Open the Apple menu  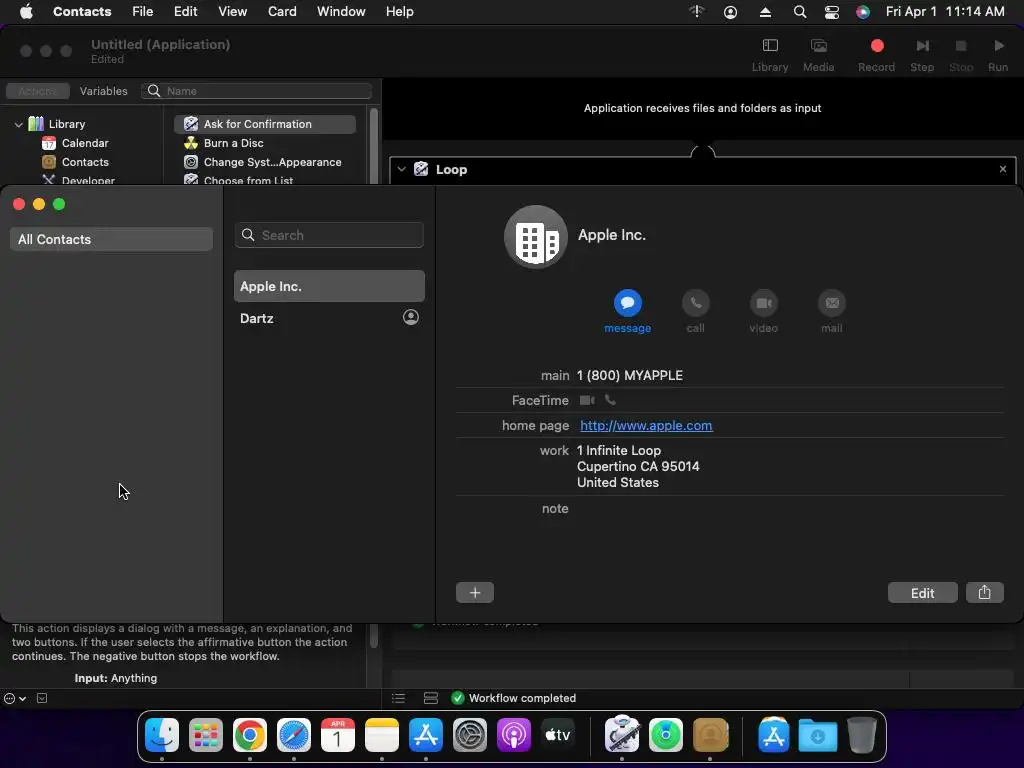(x=26, y=12)
